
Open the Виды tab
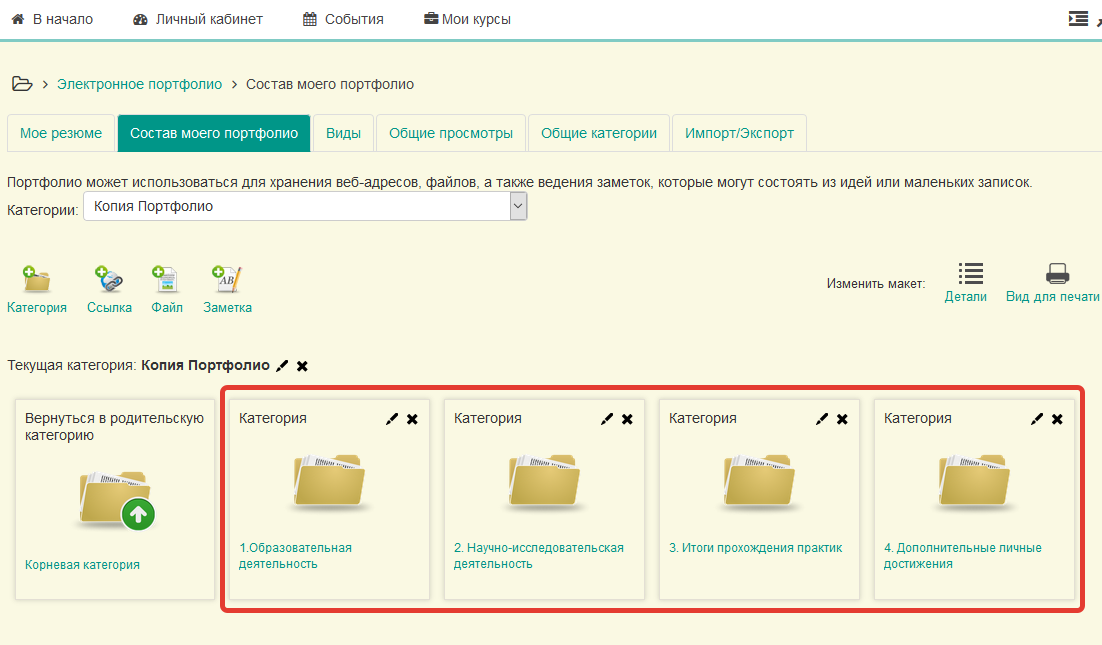pos(344,133)
